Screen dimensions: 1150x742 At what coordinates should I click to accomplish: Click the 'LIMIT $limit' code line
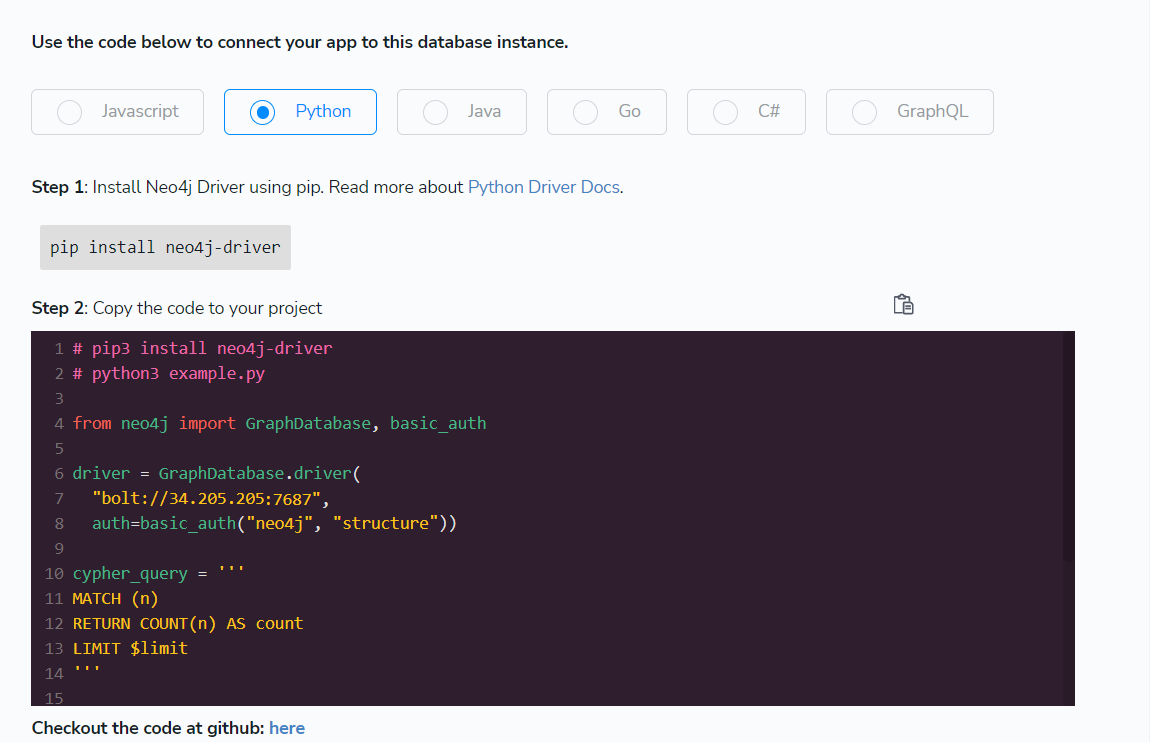[x=130, y=648]
